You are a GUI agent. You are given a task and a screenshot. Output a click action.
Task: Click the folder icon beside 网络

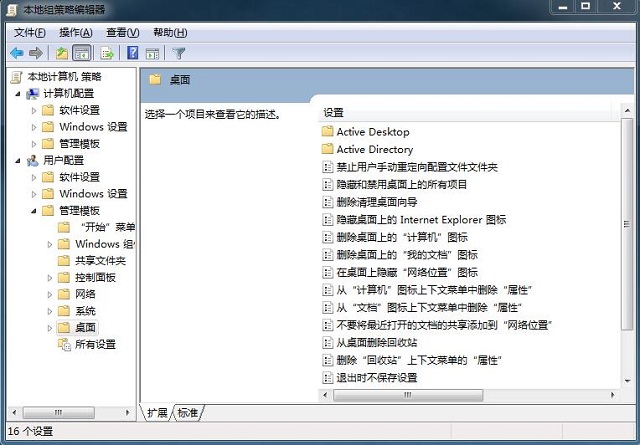64,294
